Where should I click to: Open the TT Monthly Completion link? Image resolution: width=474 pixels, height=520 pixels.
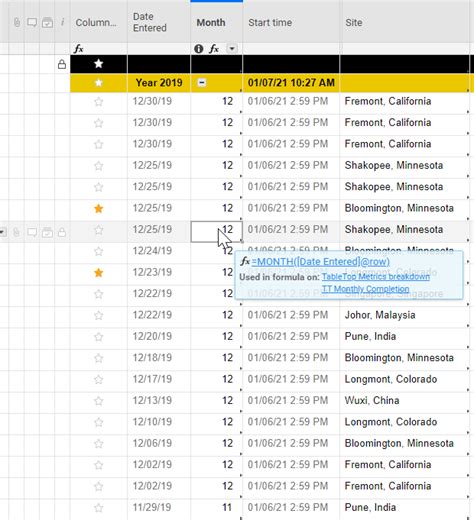pos(365,289)
